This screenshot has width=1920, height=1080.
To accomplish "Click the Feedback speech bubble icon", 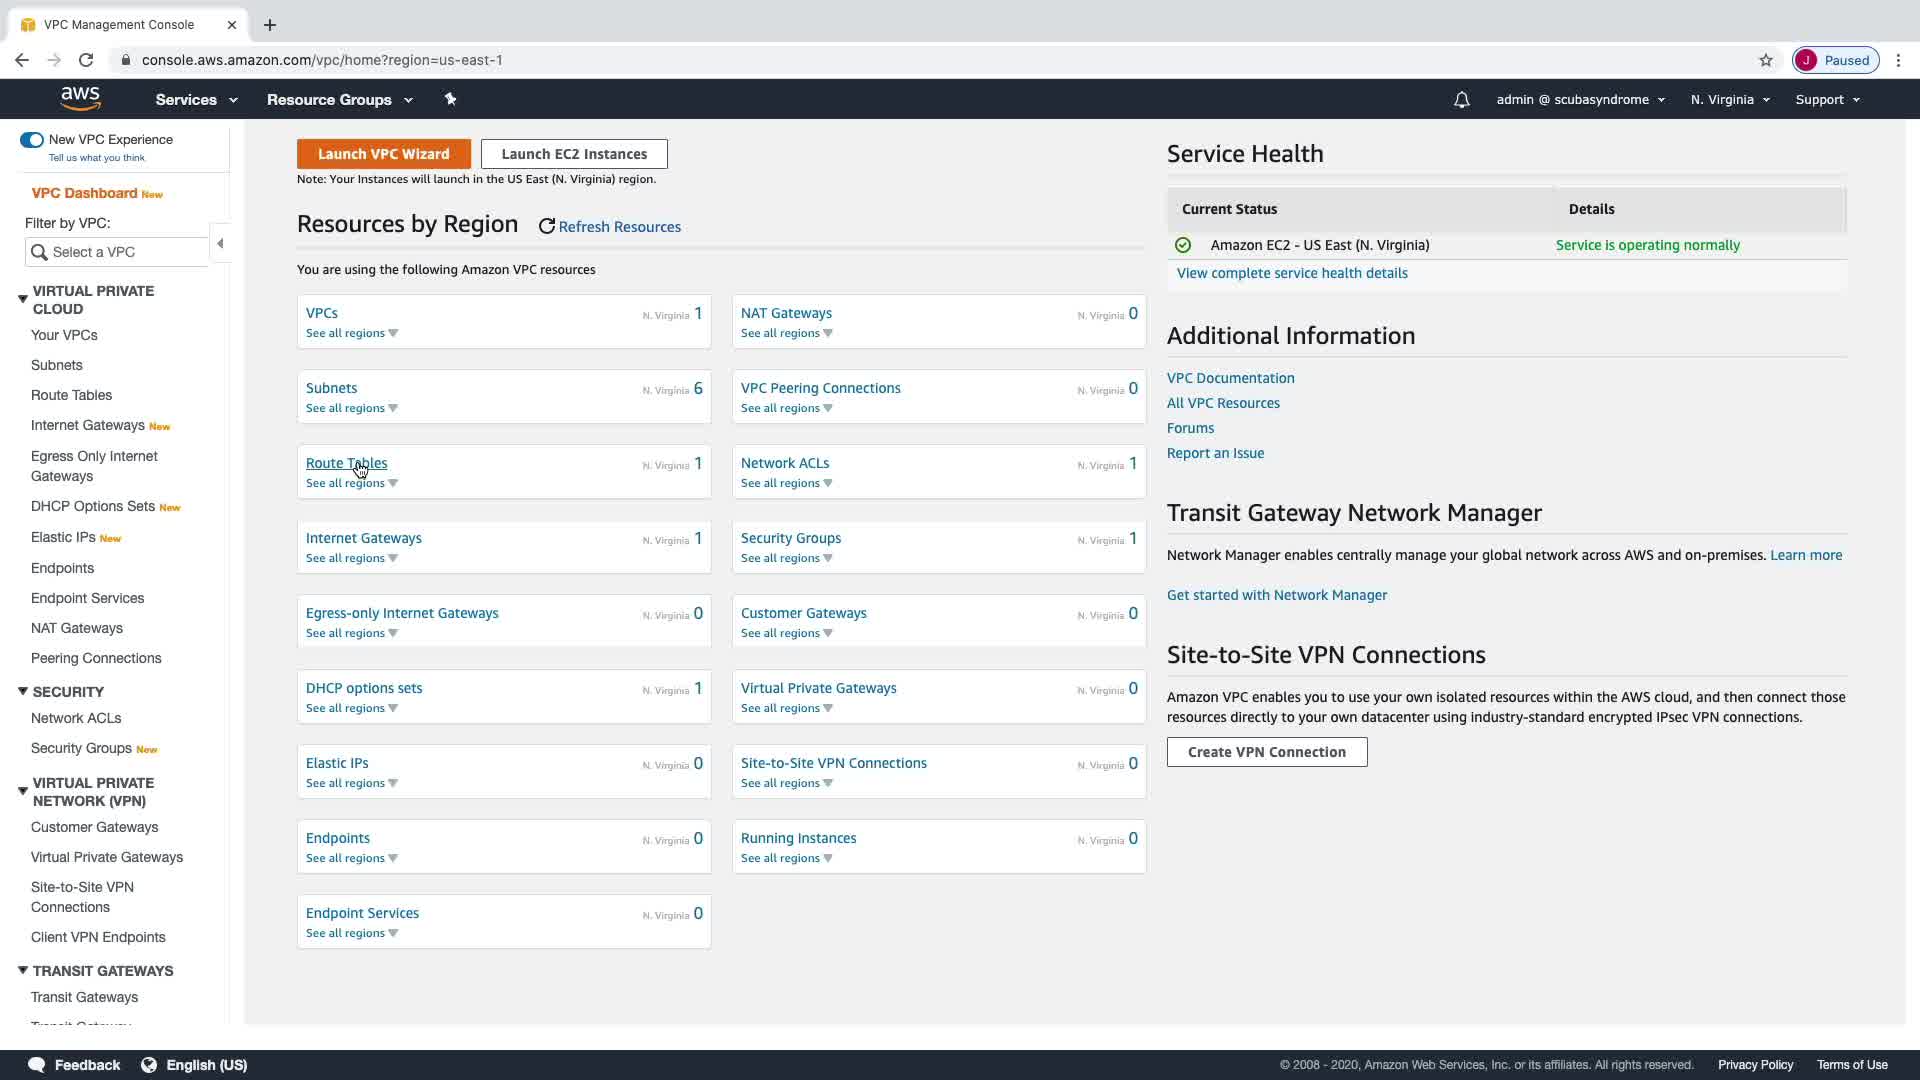I will [x=37, y=1065].
